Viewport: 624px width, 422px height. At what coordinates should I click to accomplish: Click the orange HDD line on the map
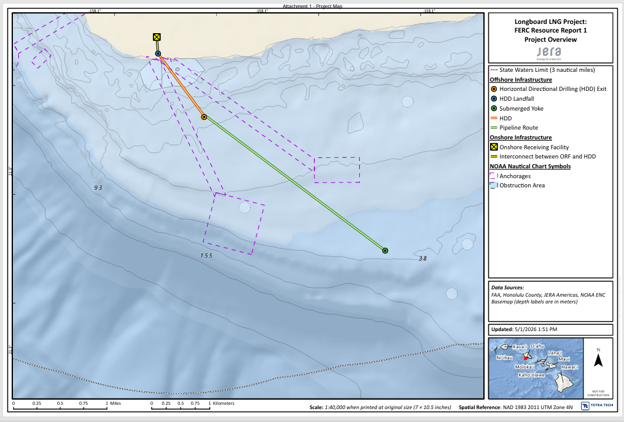tap(181, 86)
